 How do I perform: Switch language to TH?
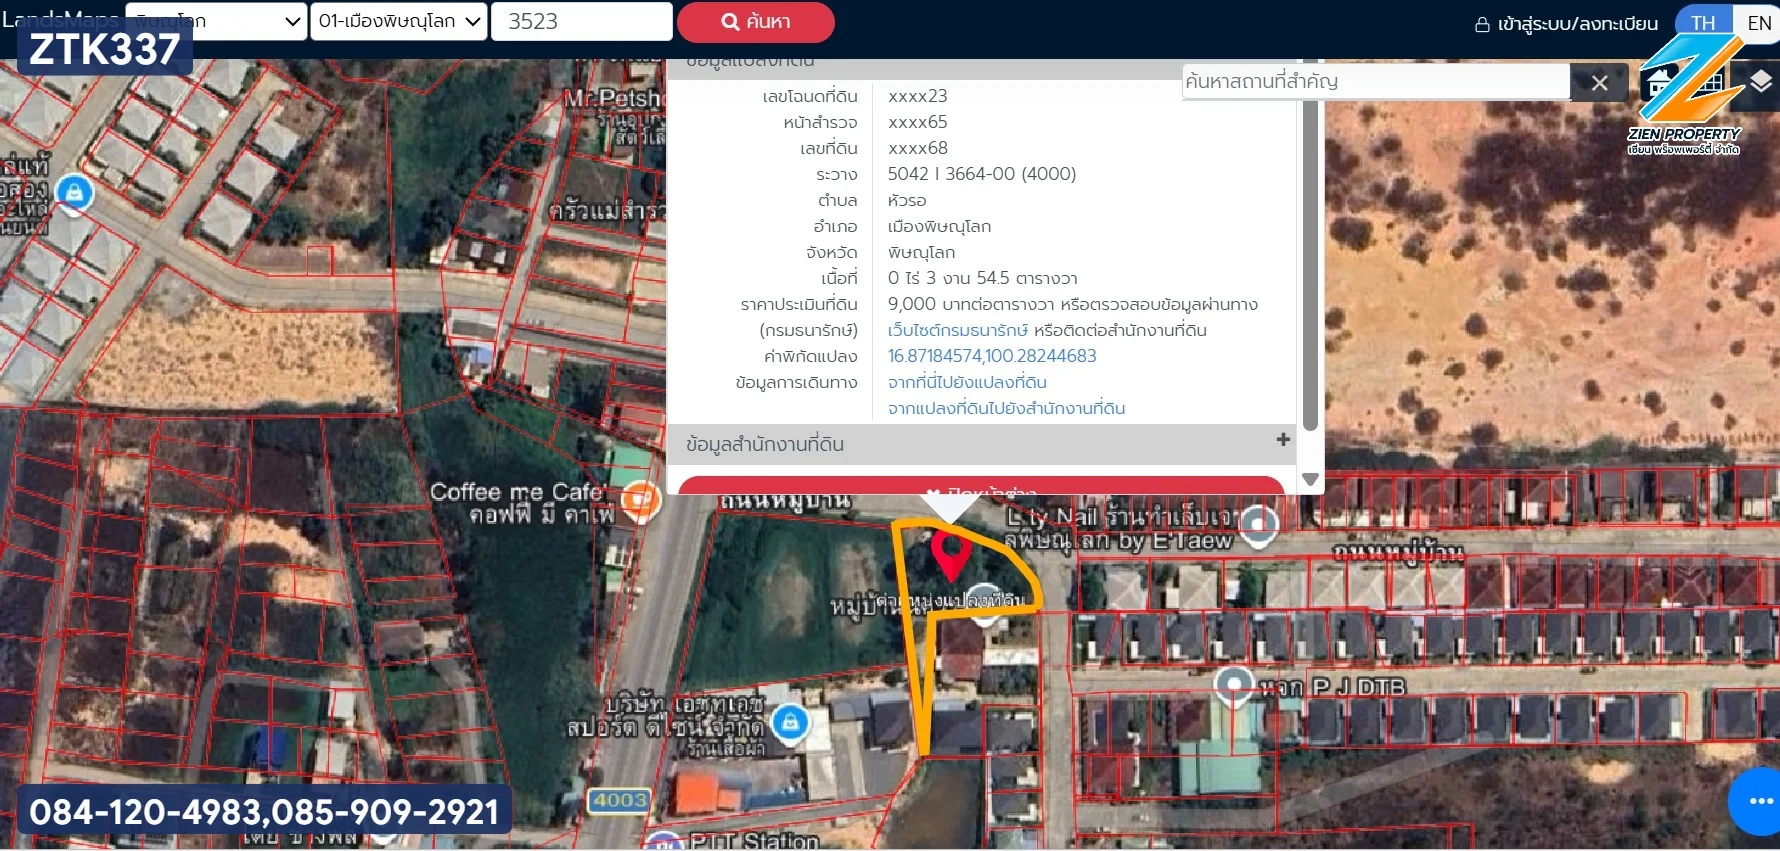pyautogui.click(x=1703, y=23)
